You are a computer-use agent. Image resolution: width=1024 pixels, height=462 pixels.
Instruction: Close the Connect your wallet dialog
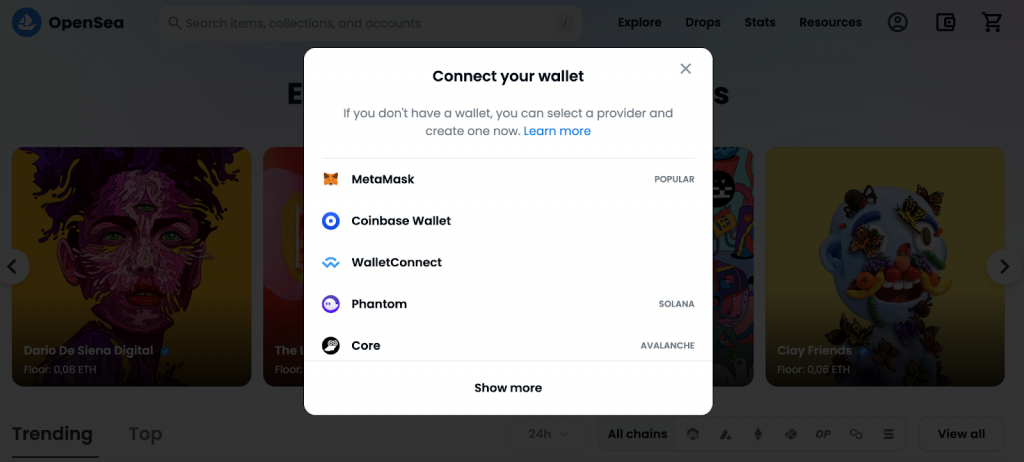pos(685,69)
